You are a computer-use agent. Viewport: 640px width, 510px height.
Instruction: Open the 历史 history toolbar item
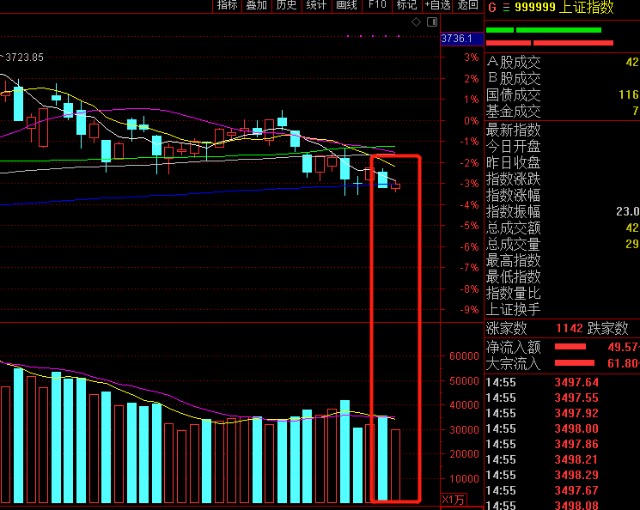pyautogui.click(x=286, y=5)
